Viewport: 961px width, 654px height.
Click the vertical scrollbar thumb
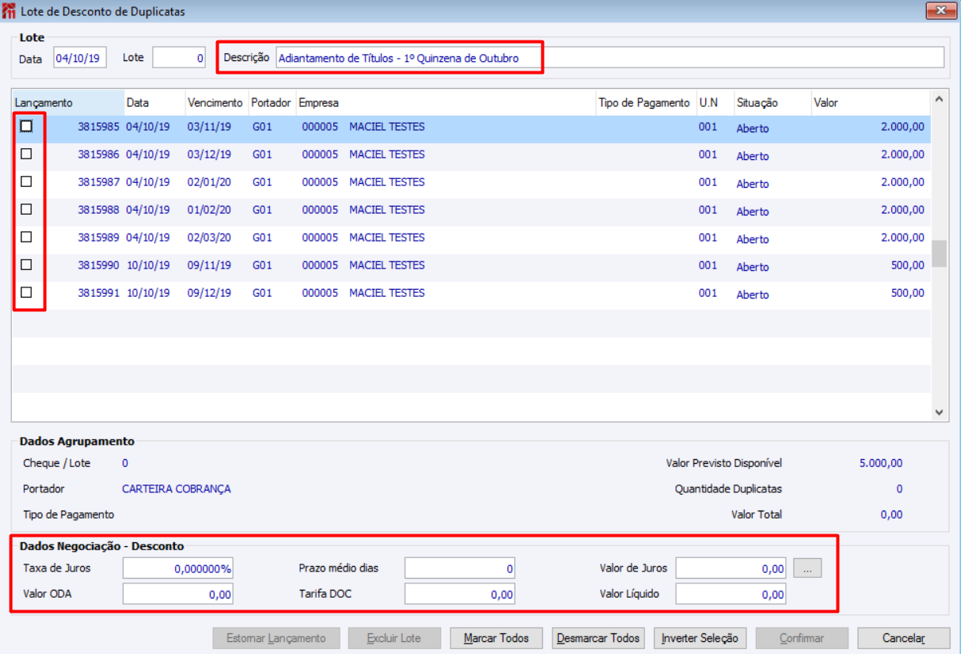click(x=939, y=254)
